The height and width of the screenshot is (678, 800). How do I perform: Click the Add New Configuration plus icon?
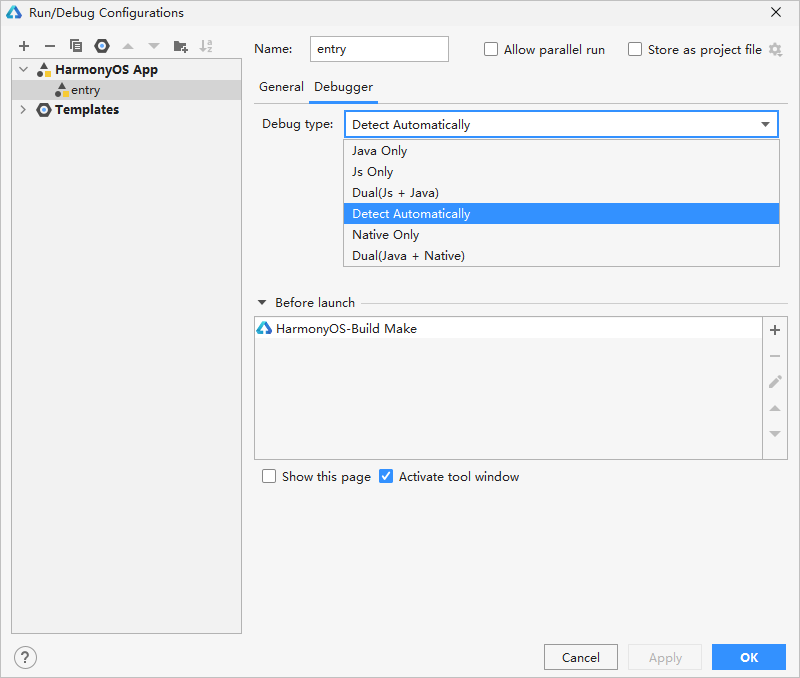24,46
